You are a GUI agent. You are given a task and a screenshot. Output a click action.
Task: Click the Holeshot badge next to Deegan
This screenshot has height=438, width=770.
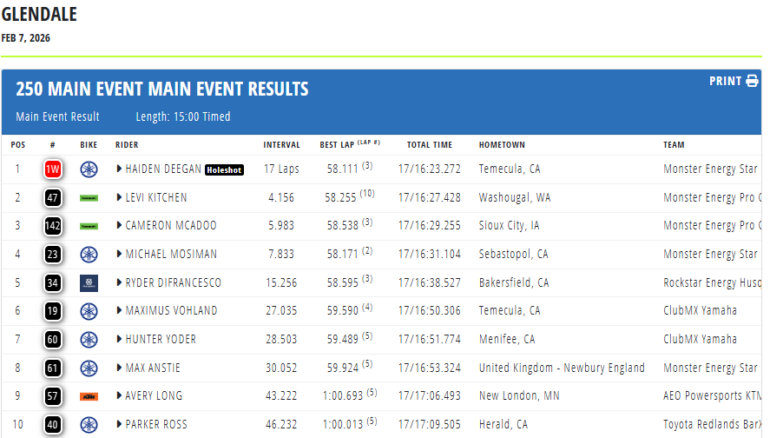tap(224, 170)
